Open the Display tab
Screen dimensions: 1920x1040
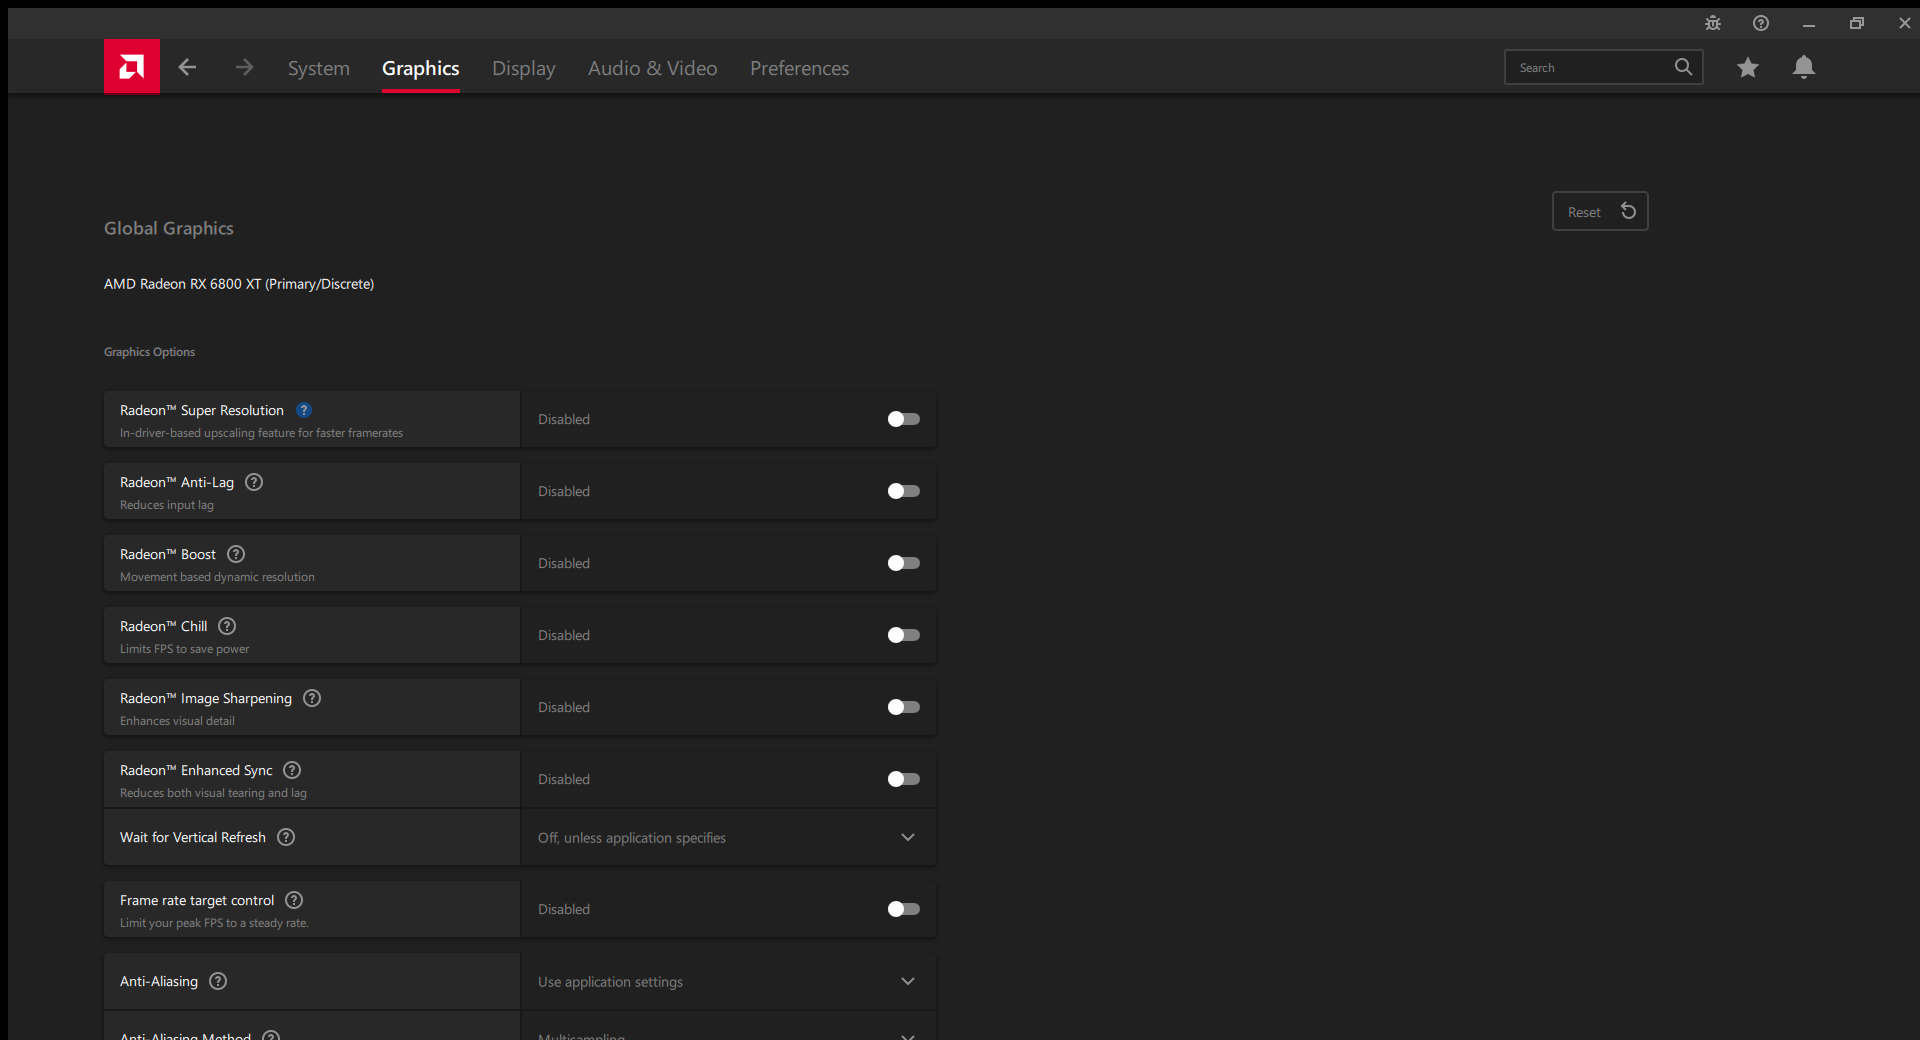point(524,68)
